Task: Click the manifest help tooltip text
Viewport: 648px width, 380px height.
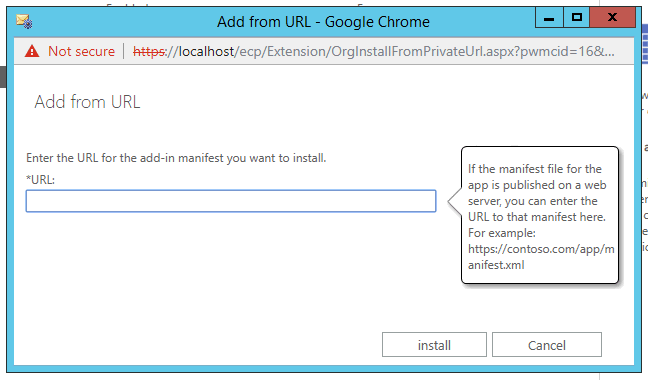Action: tap(540, 217)
